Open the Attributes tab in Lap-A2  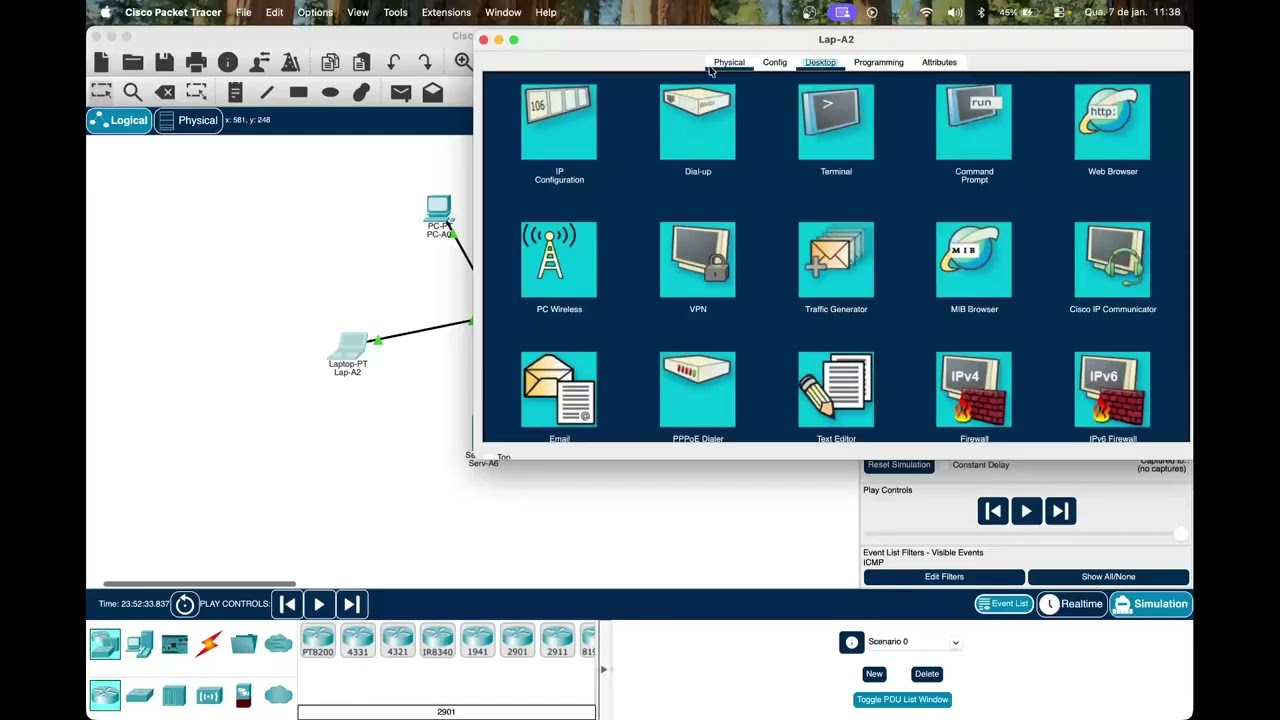(x=939, y=62)
